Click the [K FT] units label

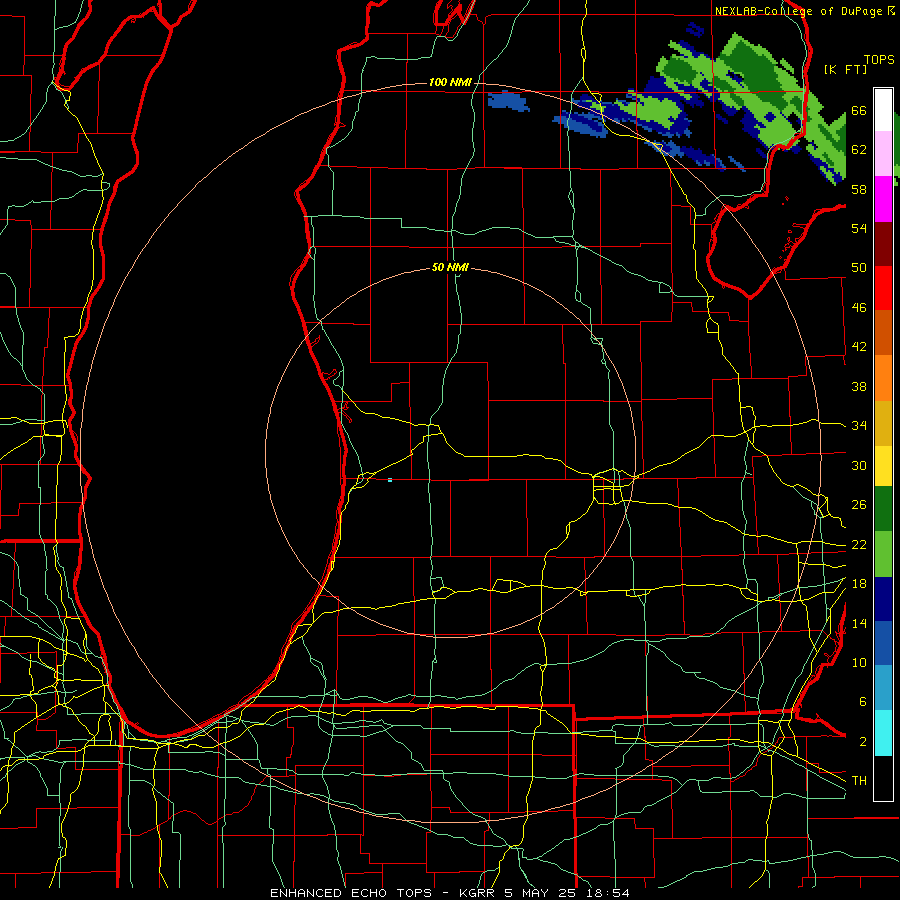click(x=845, y=69)
